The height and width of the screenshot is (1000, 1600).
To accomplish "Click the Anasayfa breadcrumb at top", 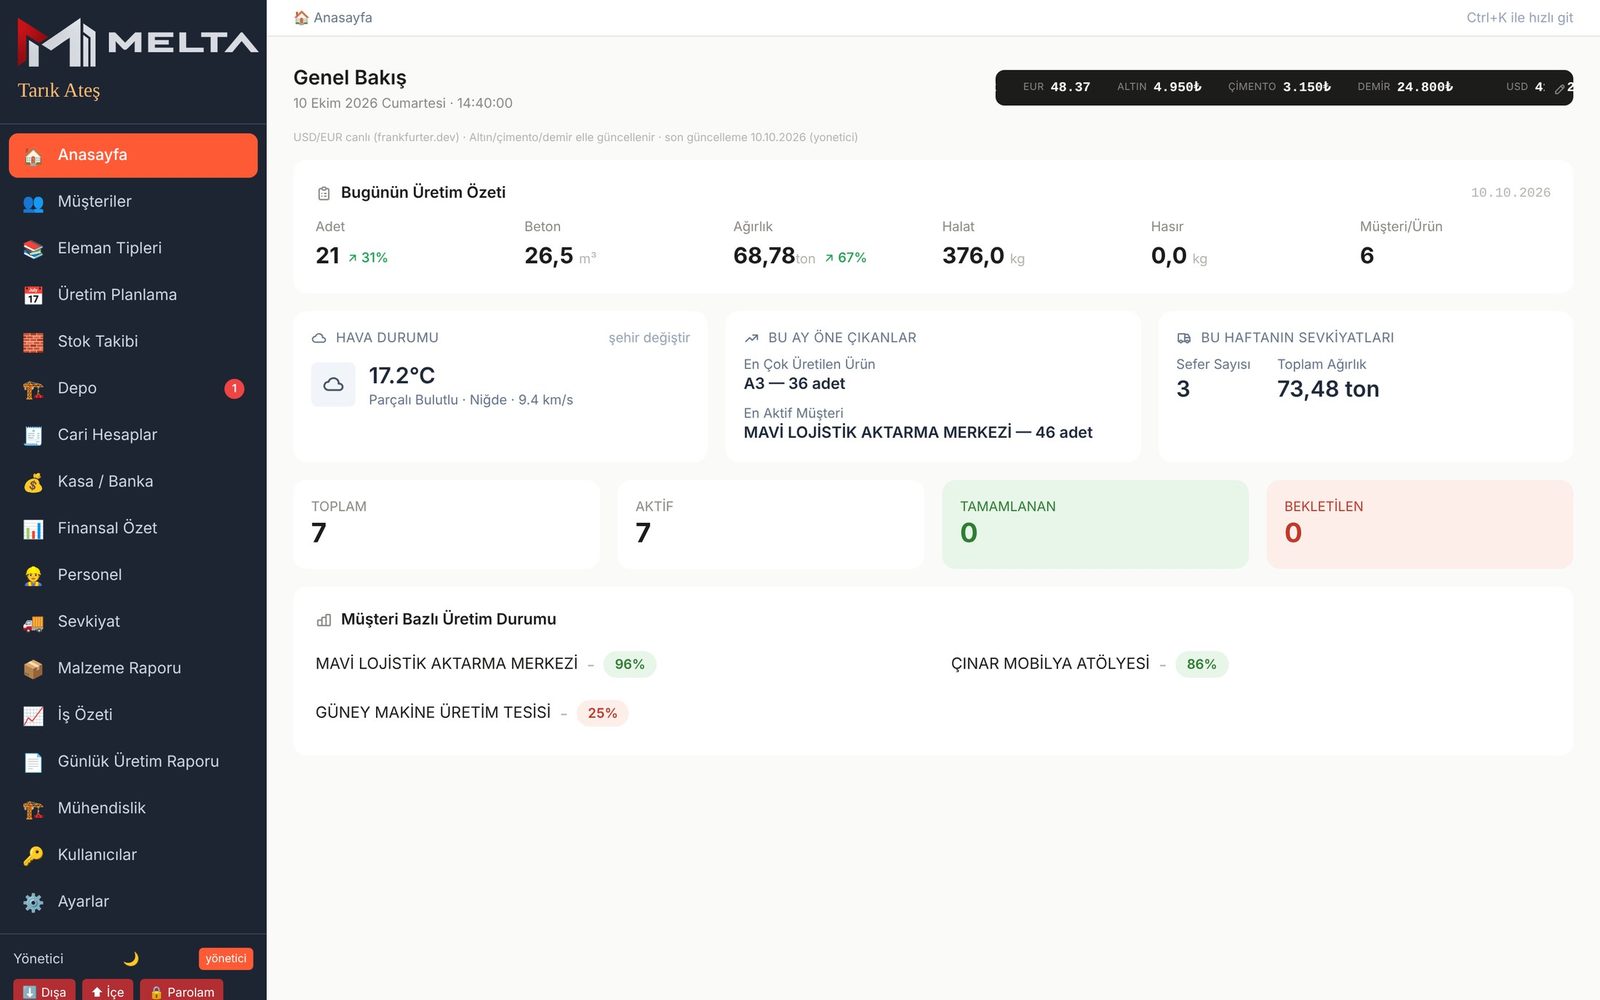I will pos(333,18).
